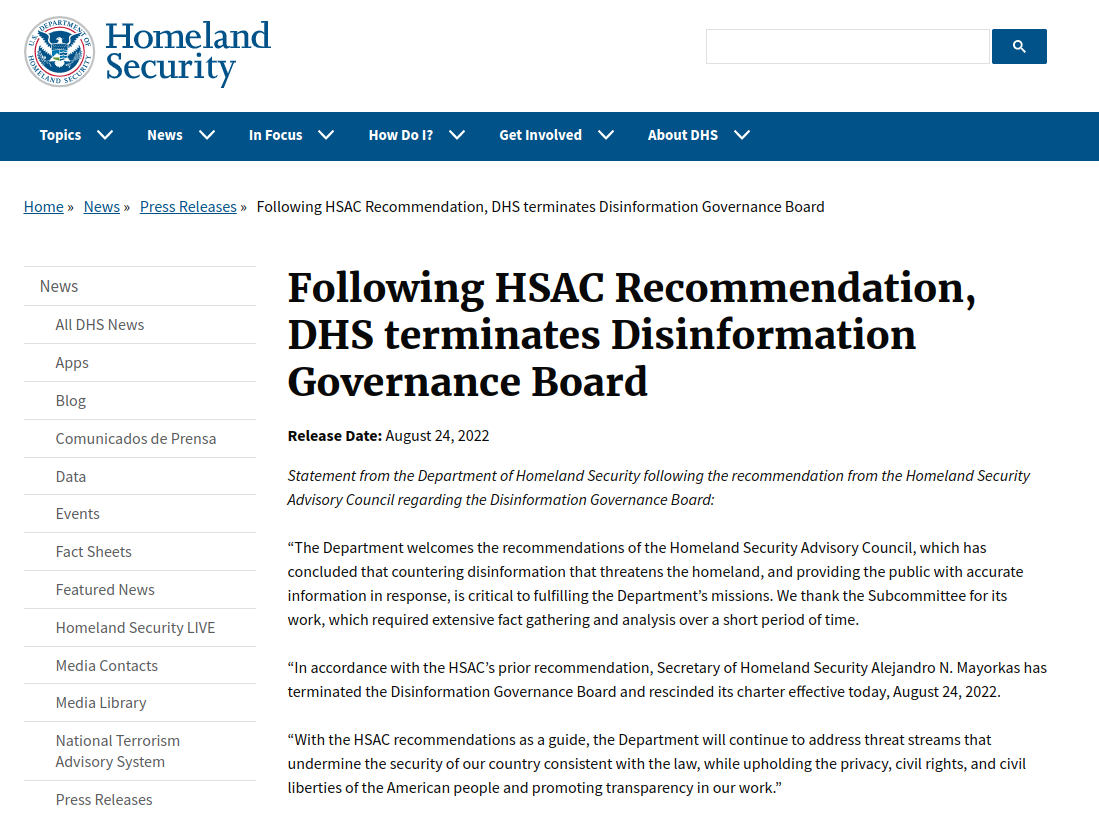Open National Terrorism Advisory System link
This screenshot has height=816, width=1099.
[139, 751]
